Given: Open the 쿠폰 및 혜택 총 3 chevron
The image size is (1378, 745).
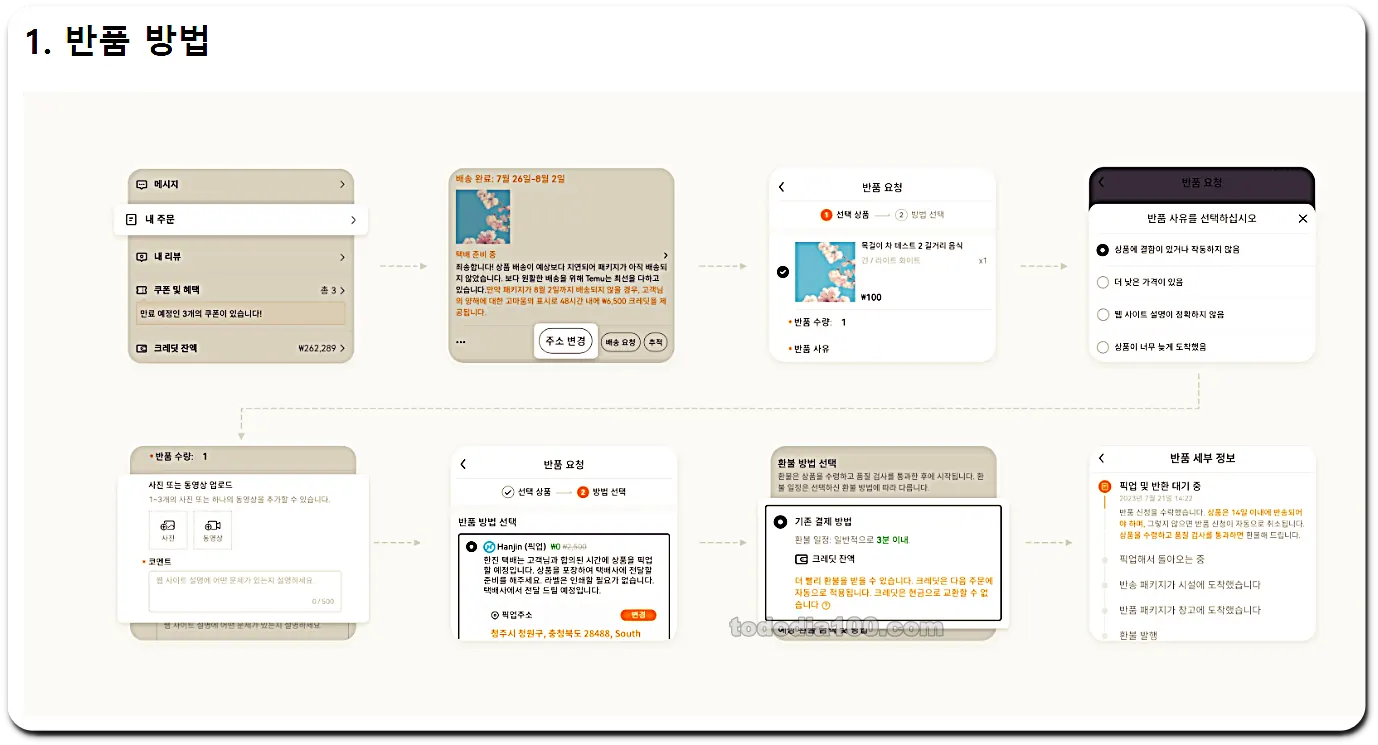Looking at the screenshot, I should click(344, 290).
